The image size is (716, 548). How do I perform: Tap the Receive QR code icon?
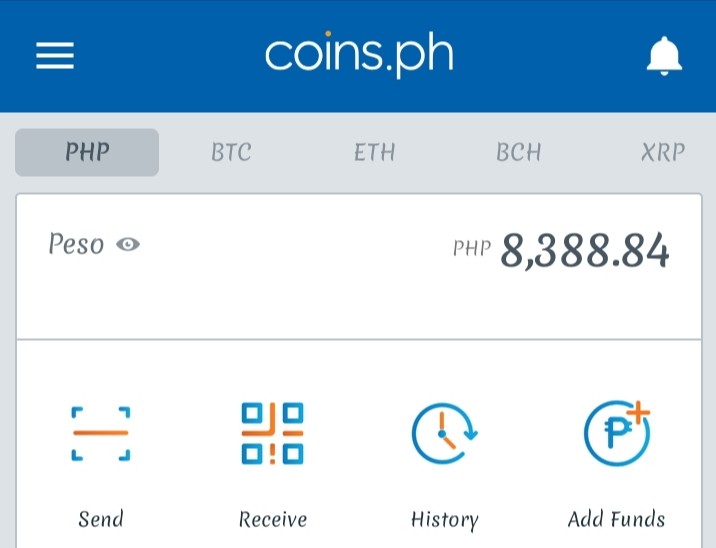273,433
